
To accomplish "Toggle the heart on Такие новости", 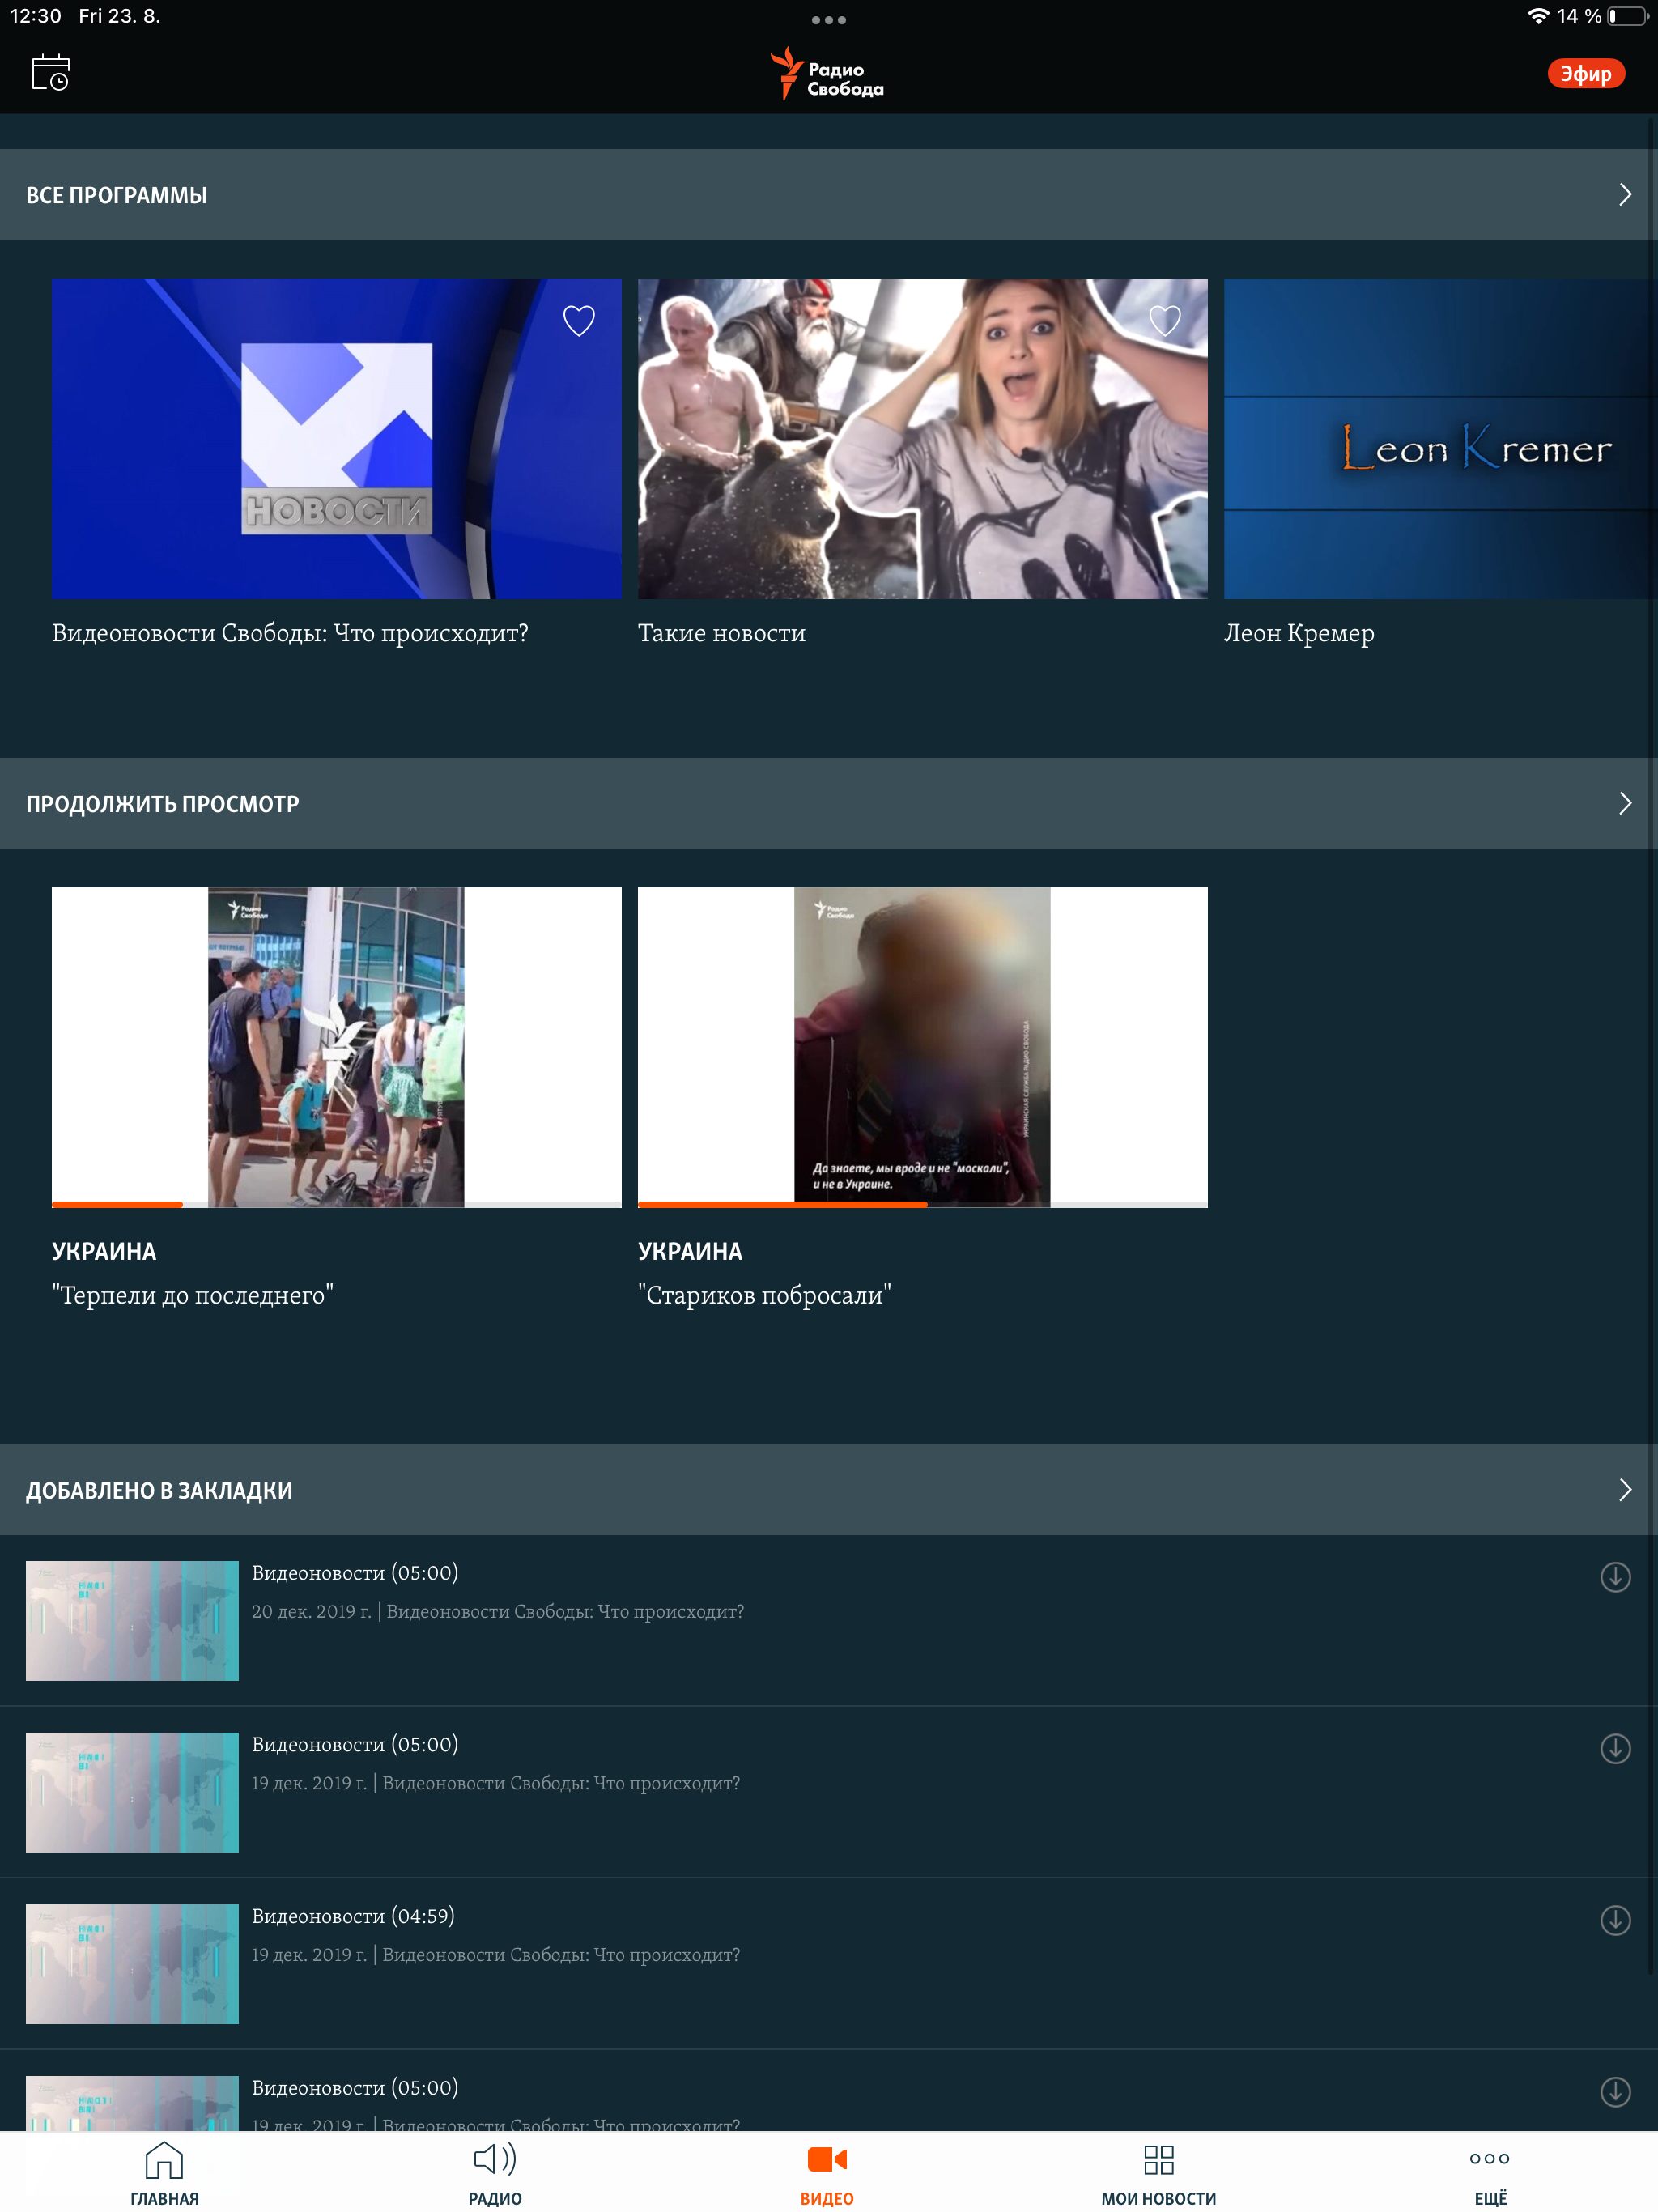I will click(x=1164, y=321).
